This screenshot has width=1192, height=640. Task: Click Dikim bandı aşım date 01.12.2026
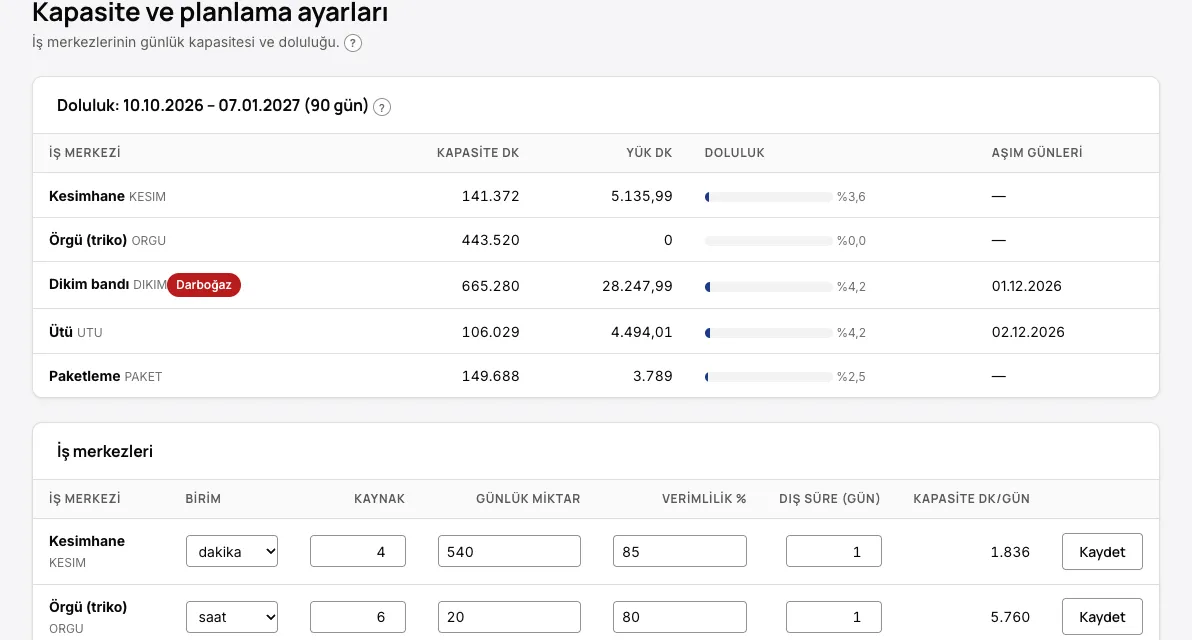(x=1026, y=286)
